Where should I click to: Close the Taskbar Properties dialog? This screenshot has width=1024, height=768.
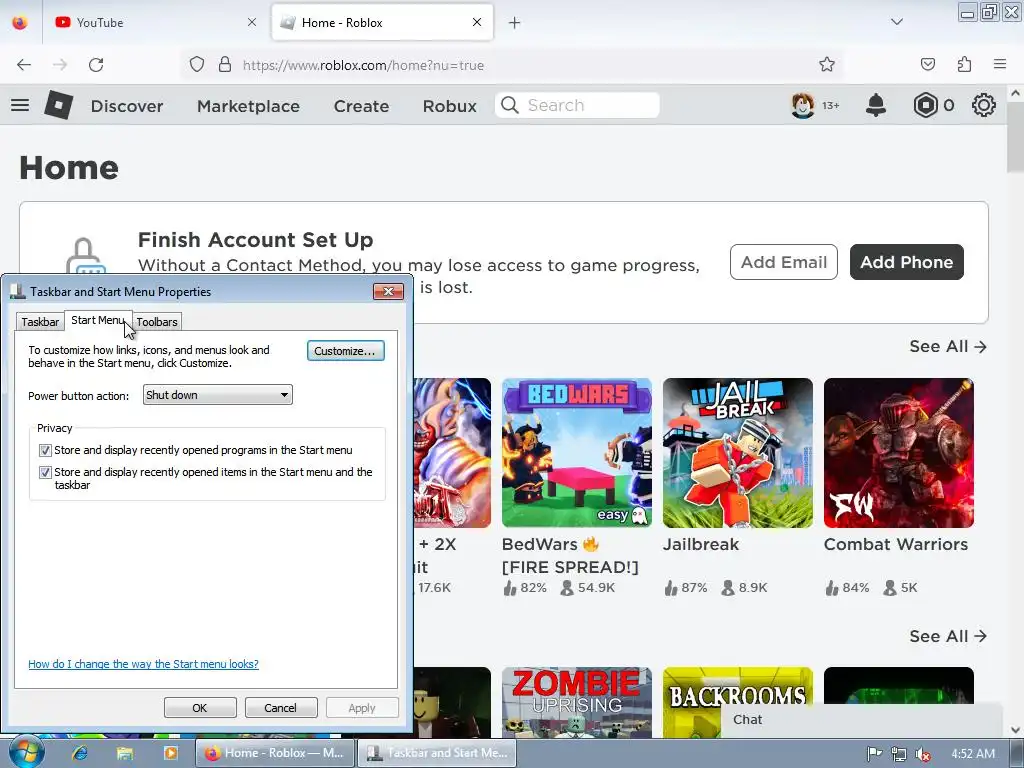pyautogui.click(x=388, y=291)
